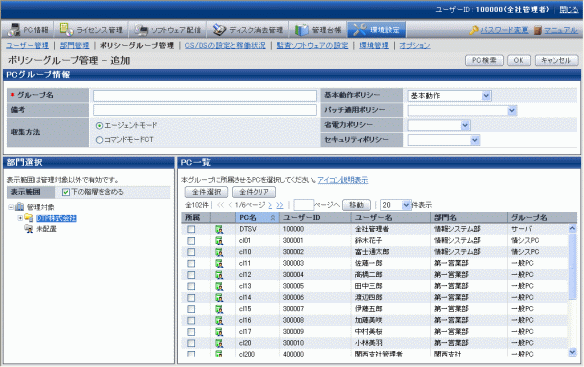Click the 管理対象 building icon
Viewport: 584px width, 367px height.
click(x=19, y=207)
